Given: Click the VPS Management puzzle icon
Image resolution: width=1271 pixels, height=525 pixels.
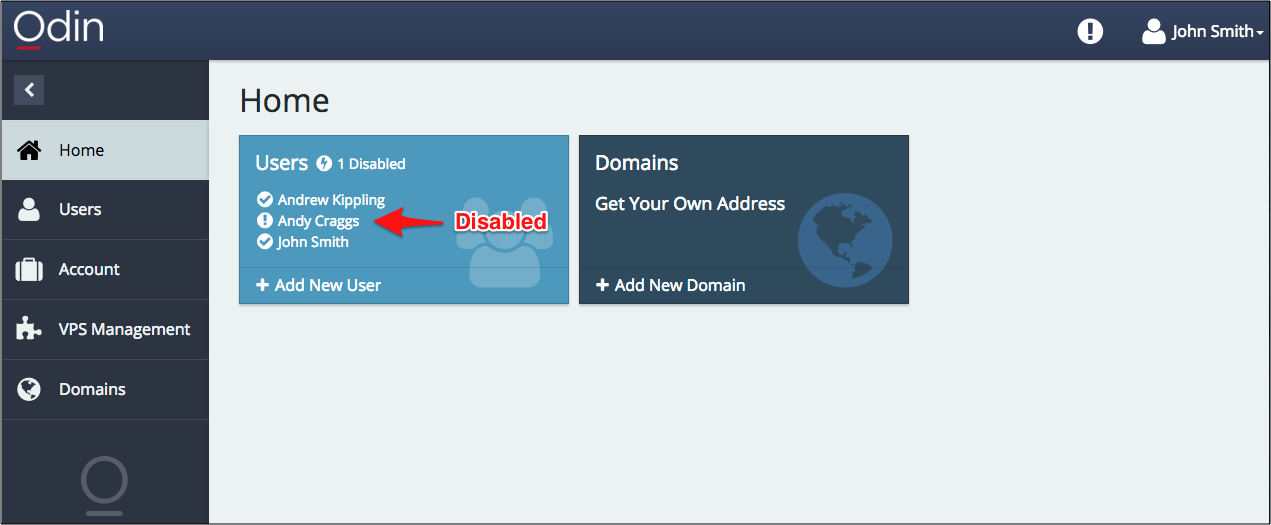Looking at the screenshot, I should [x=30, y=330].
